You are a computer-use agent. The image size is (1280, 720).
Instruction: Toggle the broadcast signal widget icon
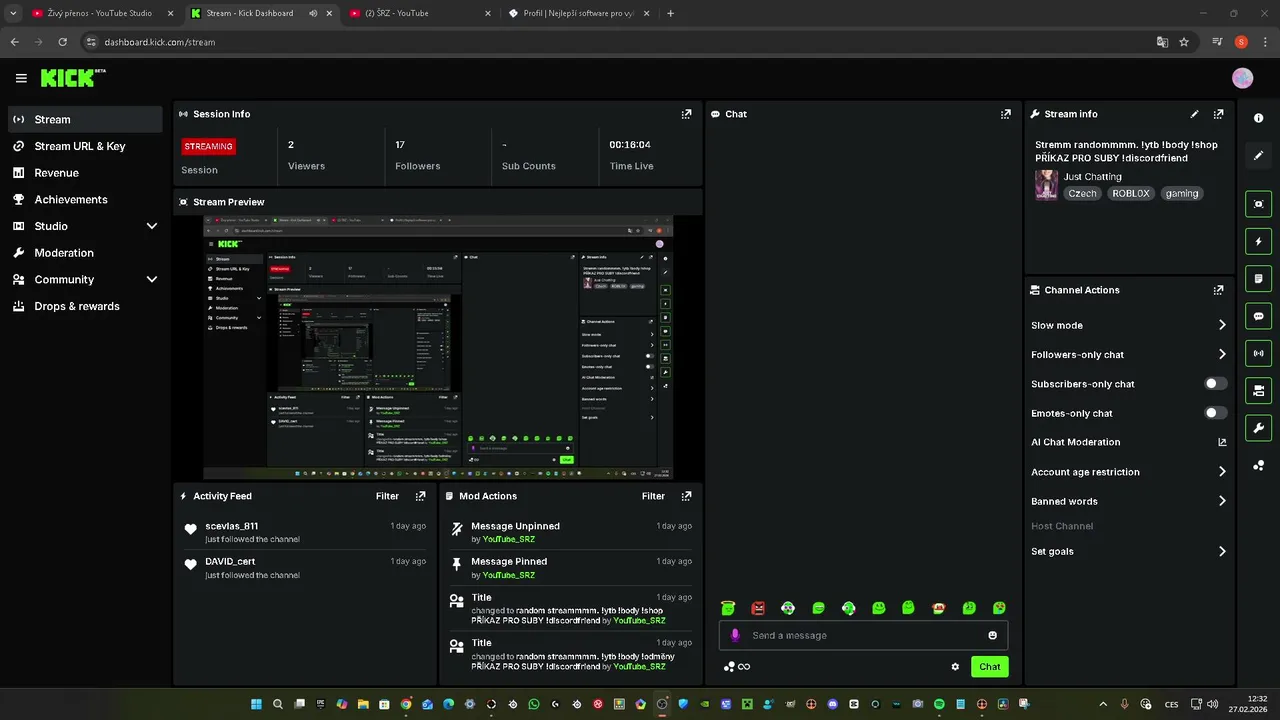tap(1258, 353)
